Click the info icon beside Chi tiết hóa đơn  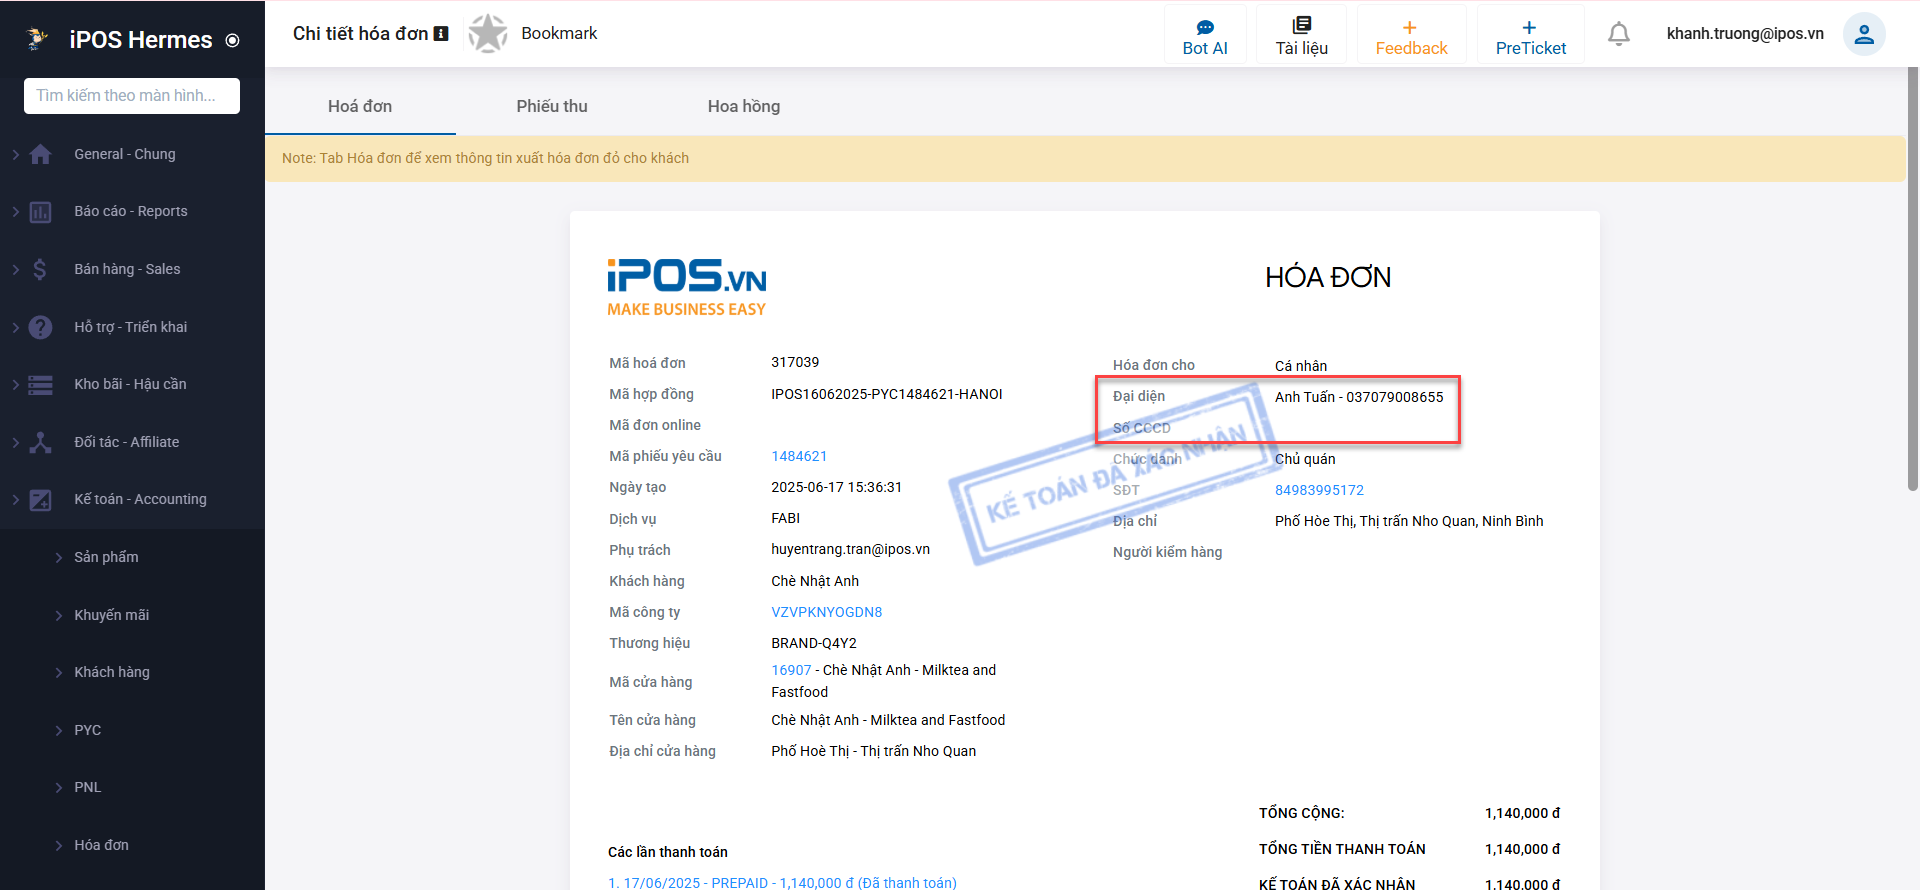[x=441, y=34]
